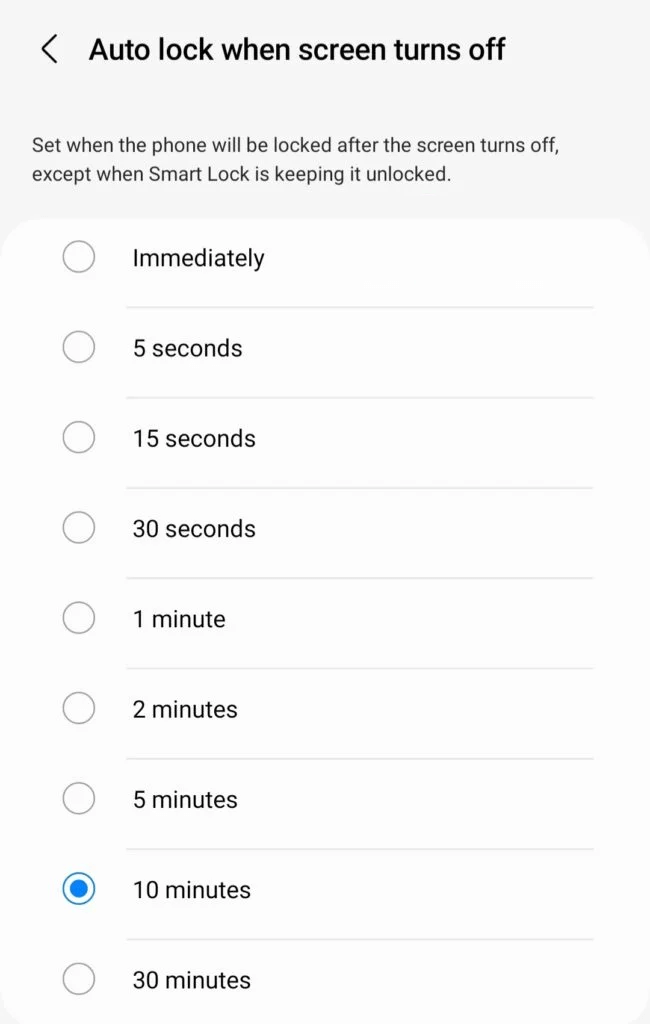Click the 10 minutes option label
Viewport: 650px width, 1024px height.
pyautogui.click(x=191, y=889)
